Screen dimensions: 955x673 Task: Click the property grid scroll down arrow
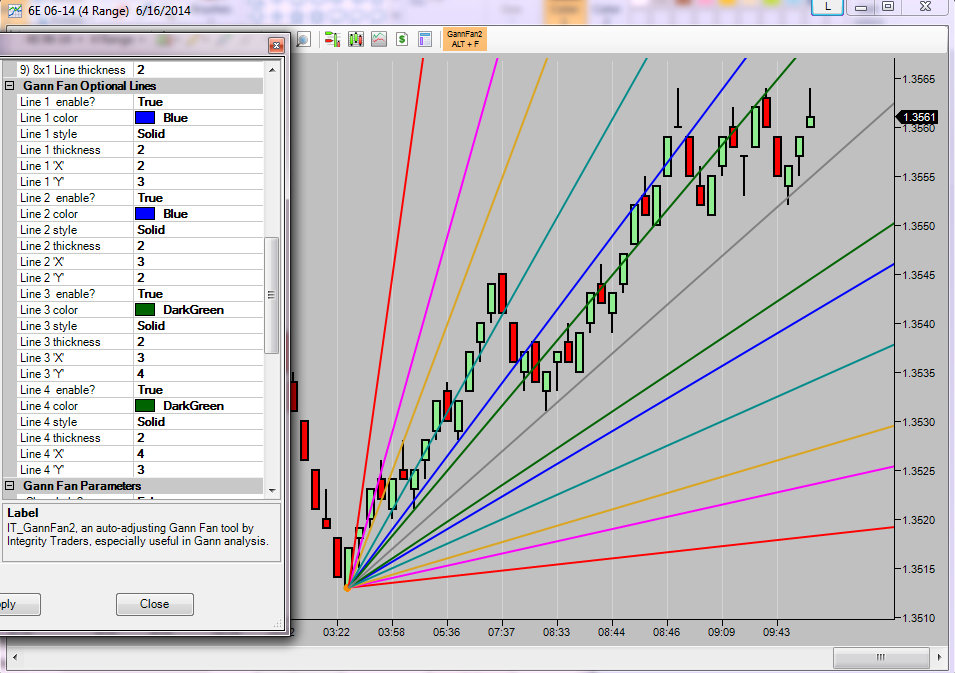pos(272,490)
